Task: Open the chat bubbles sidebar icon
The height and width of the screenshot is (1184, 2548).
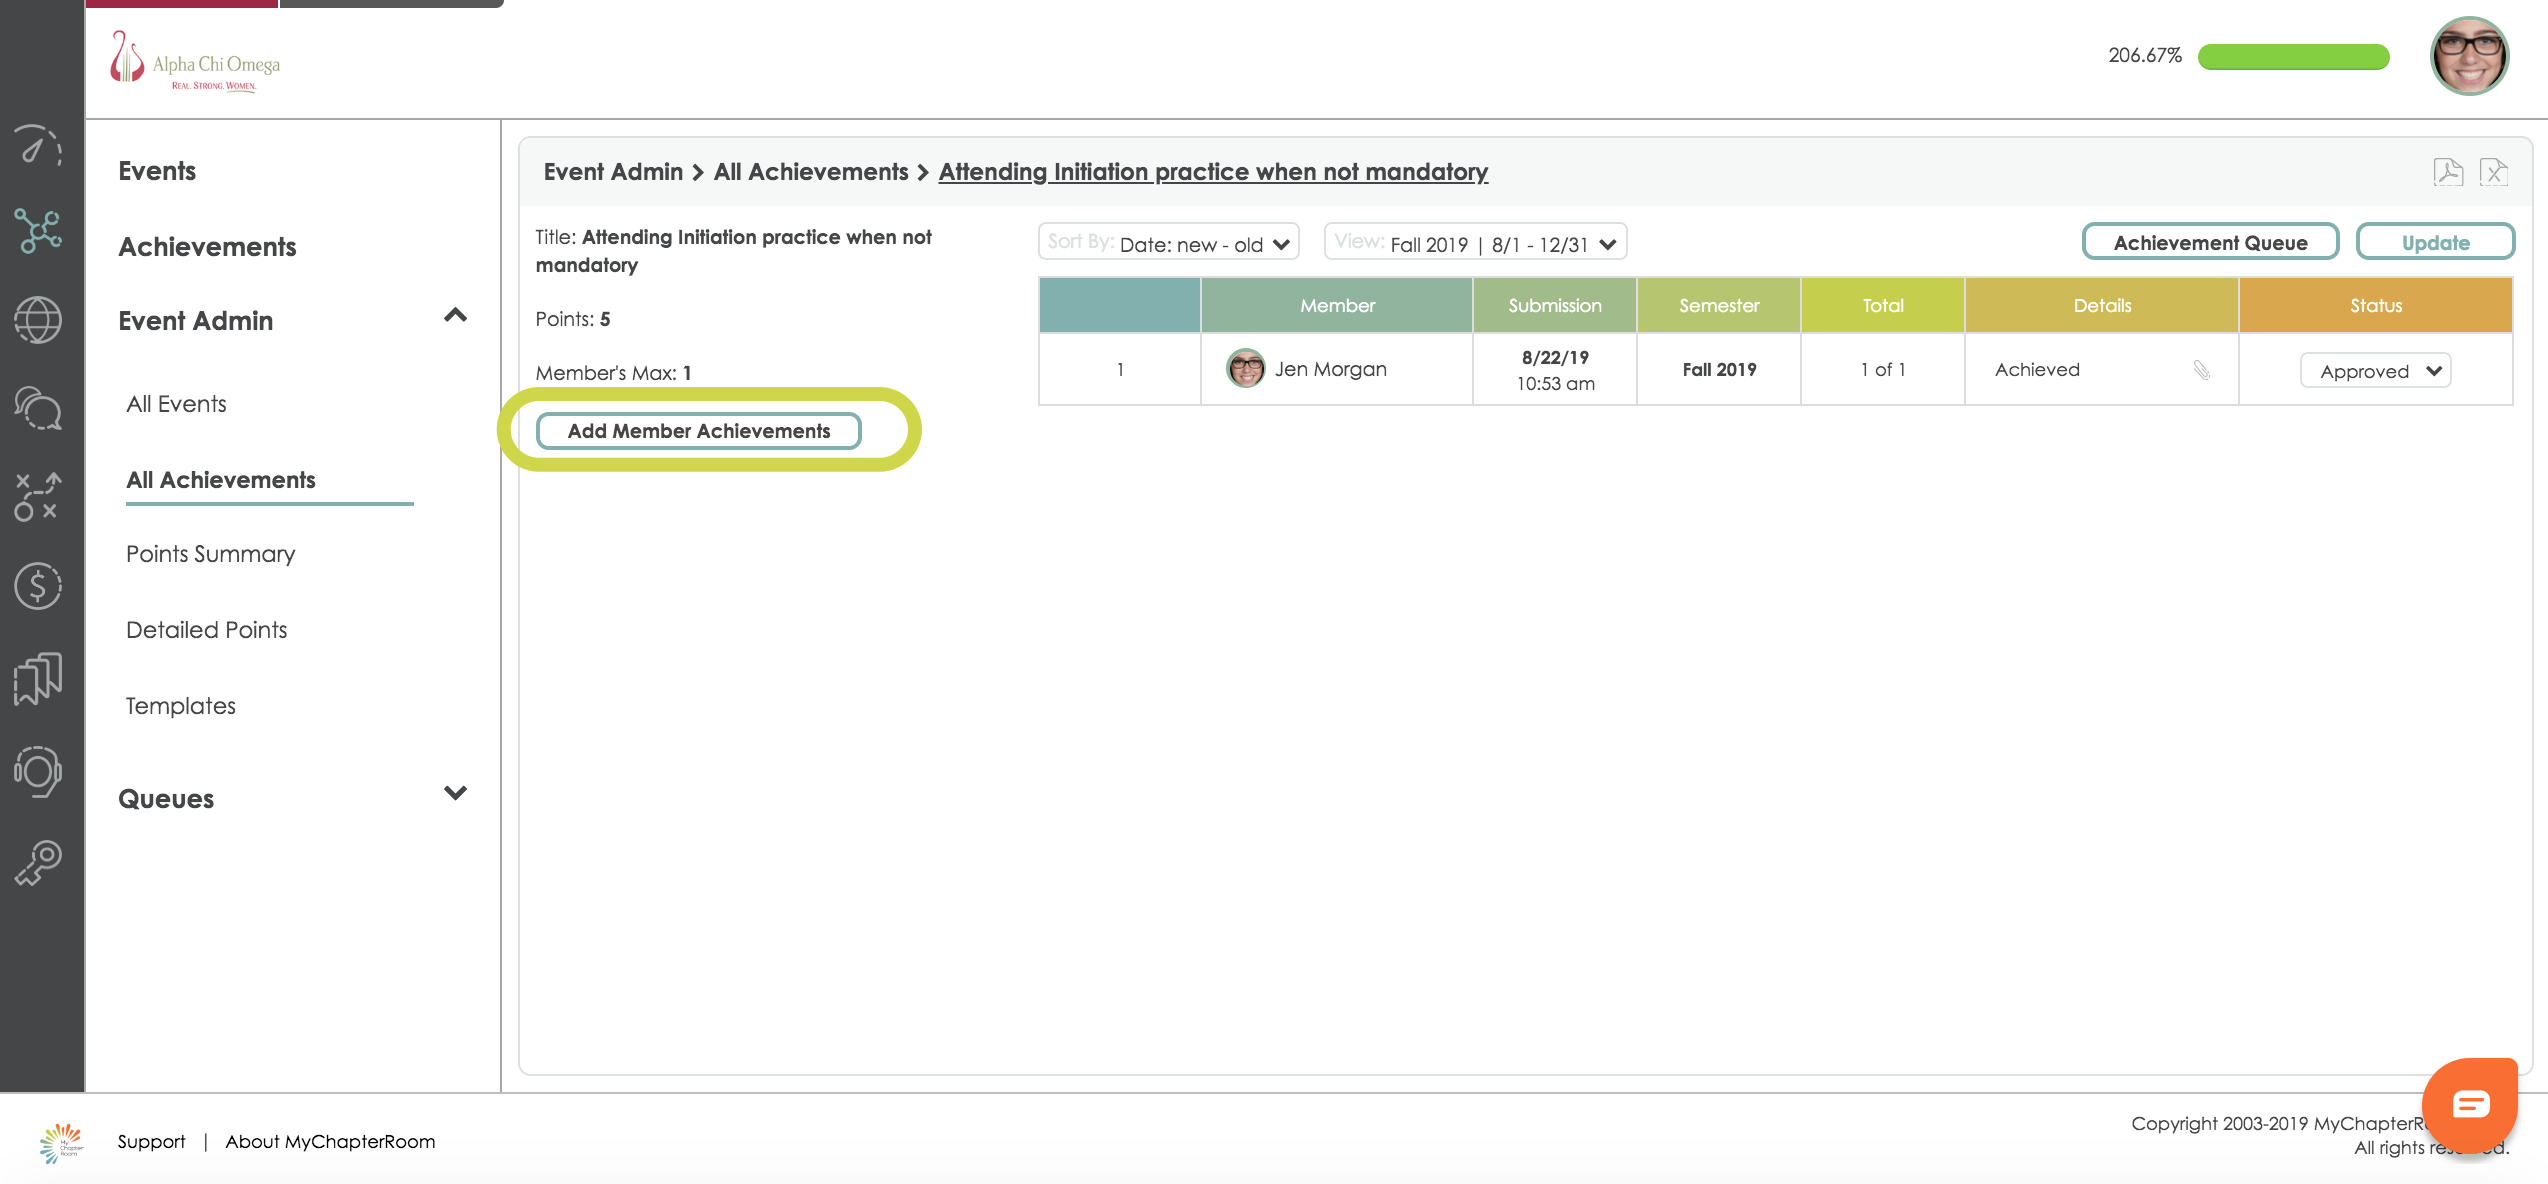Action: point(38,408)
